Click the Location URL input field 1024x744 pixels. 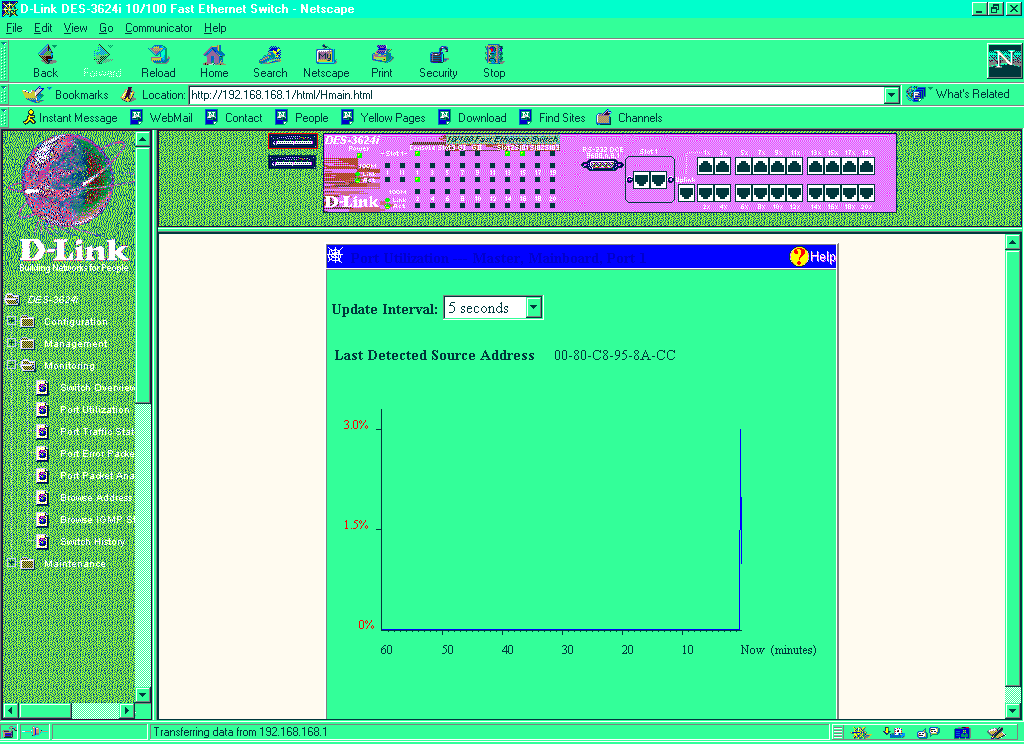(x=535, y=95)
